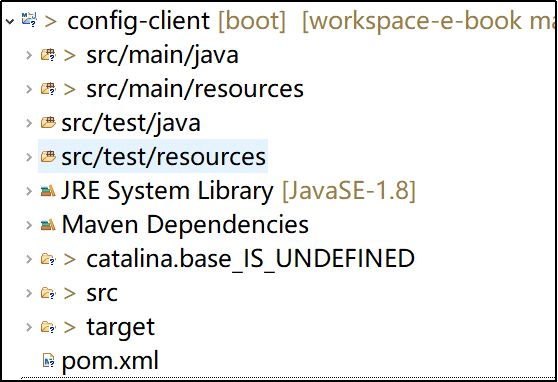Expand the highlighted src/test/resources folder
Viewport: 558px width, 382px height.
tap(29, 157)
